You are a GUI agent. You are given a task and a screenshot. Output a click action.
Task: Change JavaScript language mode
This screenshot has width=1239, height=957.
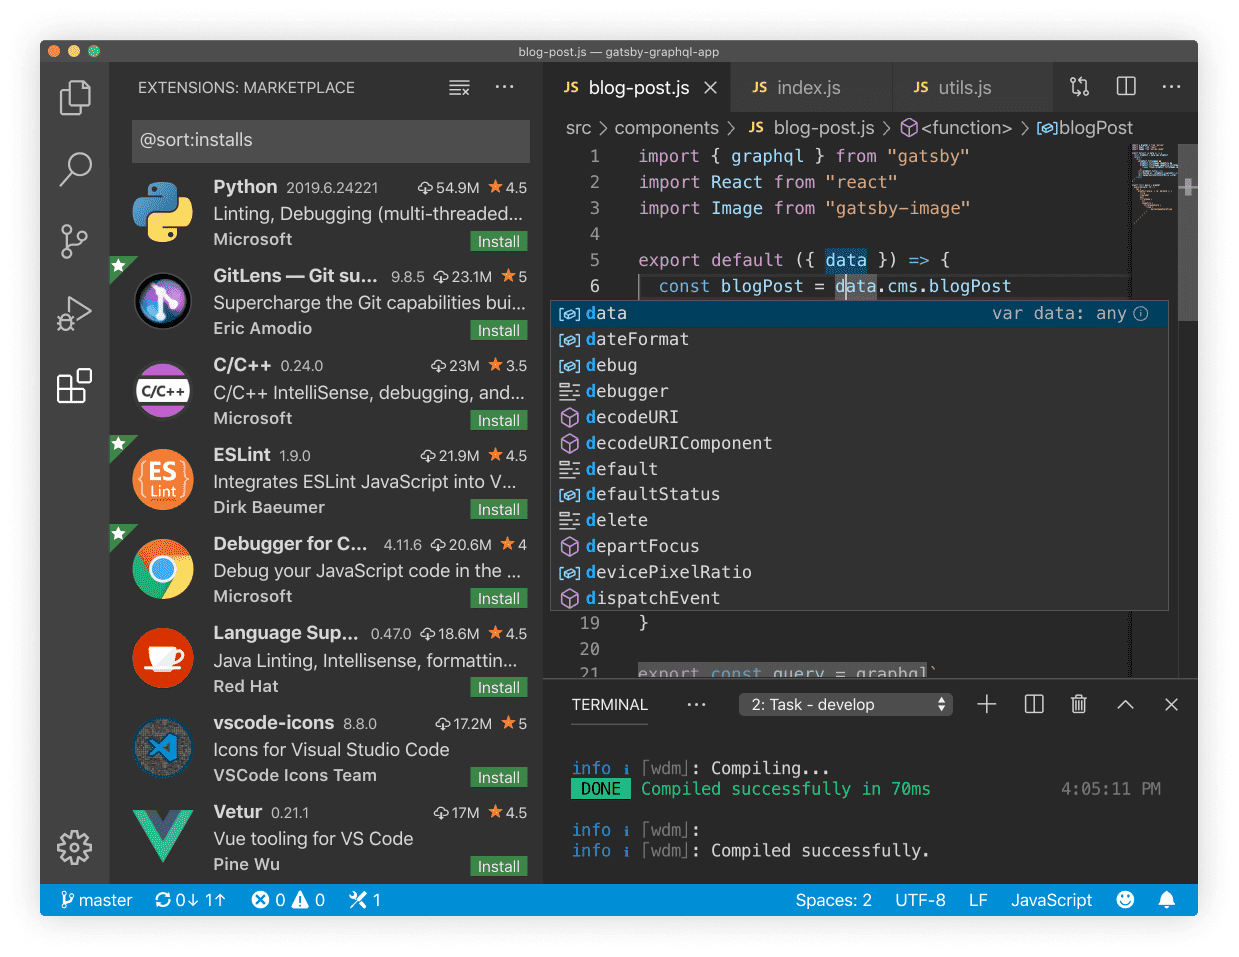tap(1051, 900)
